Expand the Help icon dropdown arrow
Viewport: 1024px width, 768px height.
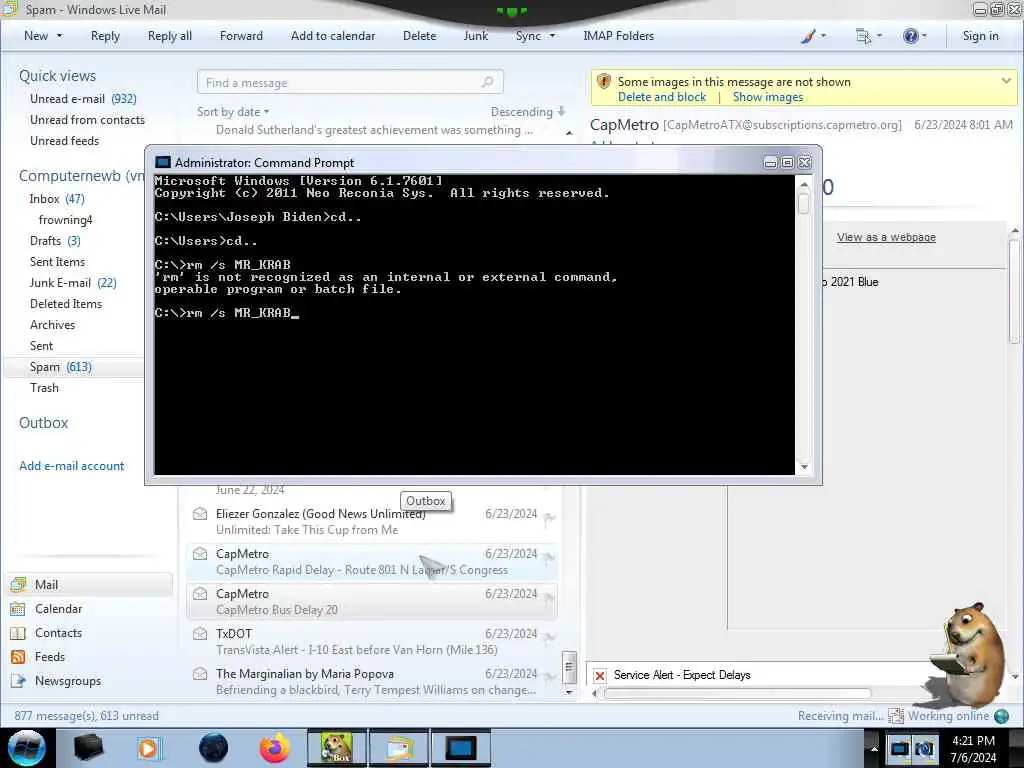point(924,36)
